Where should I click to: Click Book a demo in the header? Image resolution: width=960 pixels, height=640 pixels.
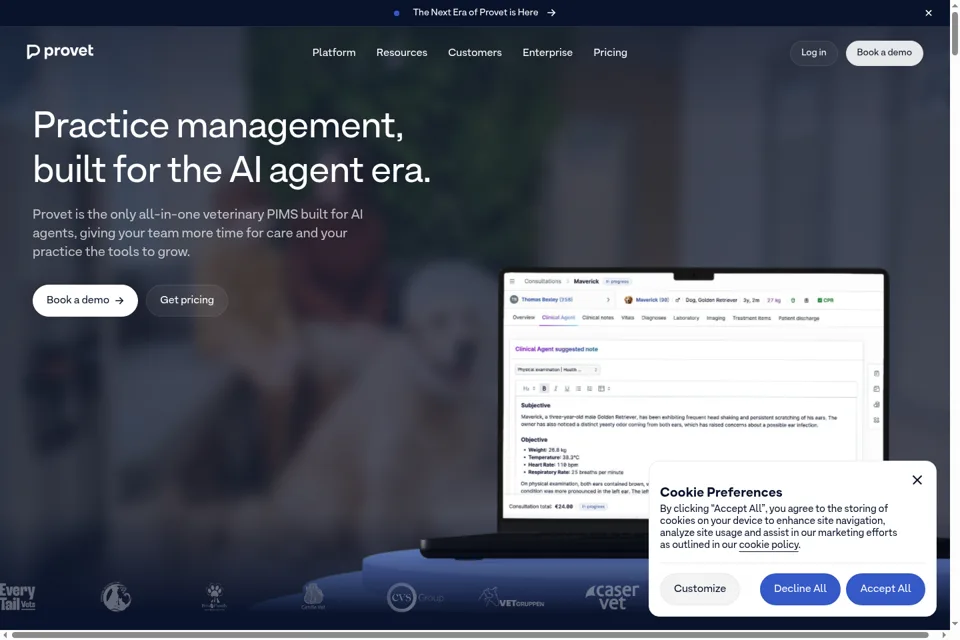coord(884,53)
